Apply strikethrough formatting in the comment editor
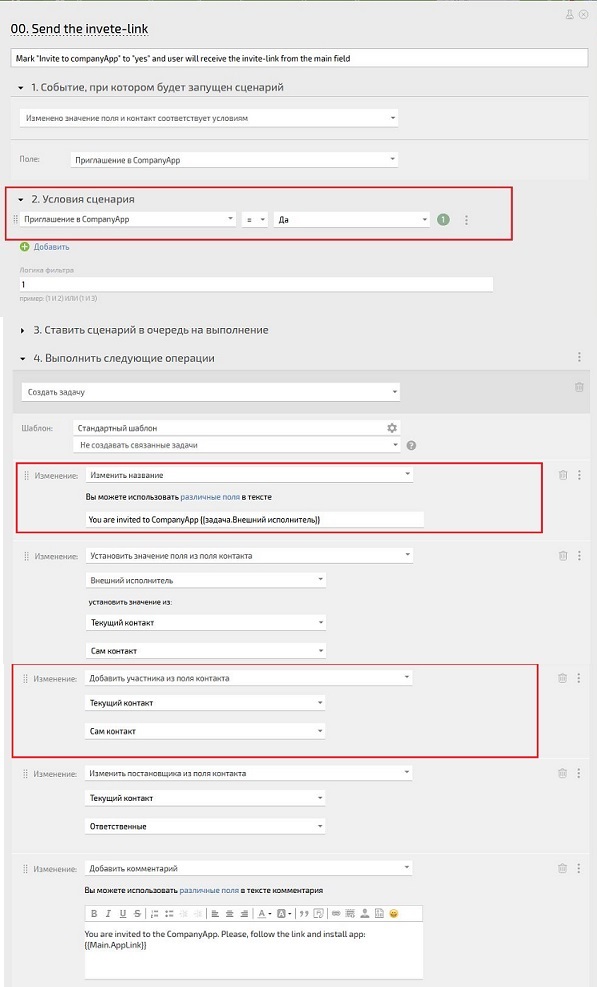The image size is (597, 987). click(x=137, y=913)
